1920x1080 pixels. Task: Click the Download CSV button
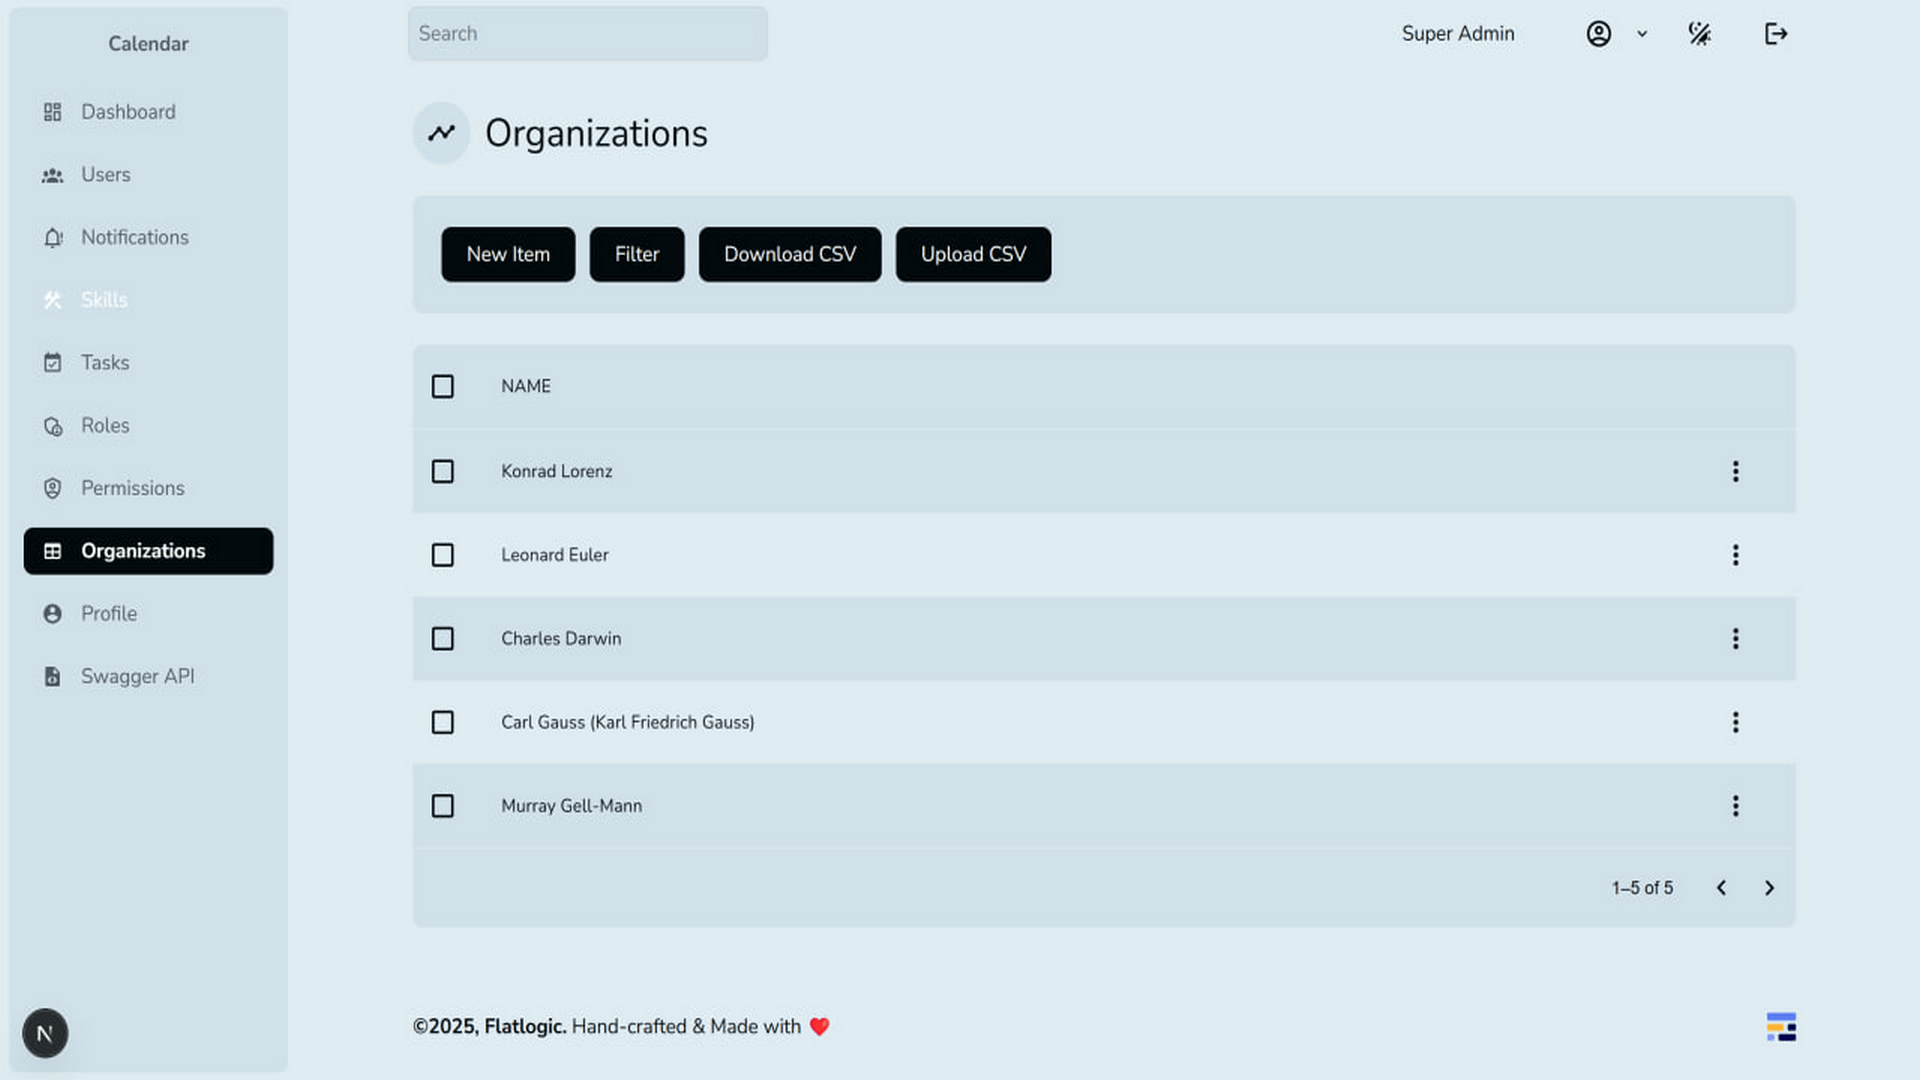click(790, 254)
